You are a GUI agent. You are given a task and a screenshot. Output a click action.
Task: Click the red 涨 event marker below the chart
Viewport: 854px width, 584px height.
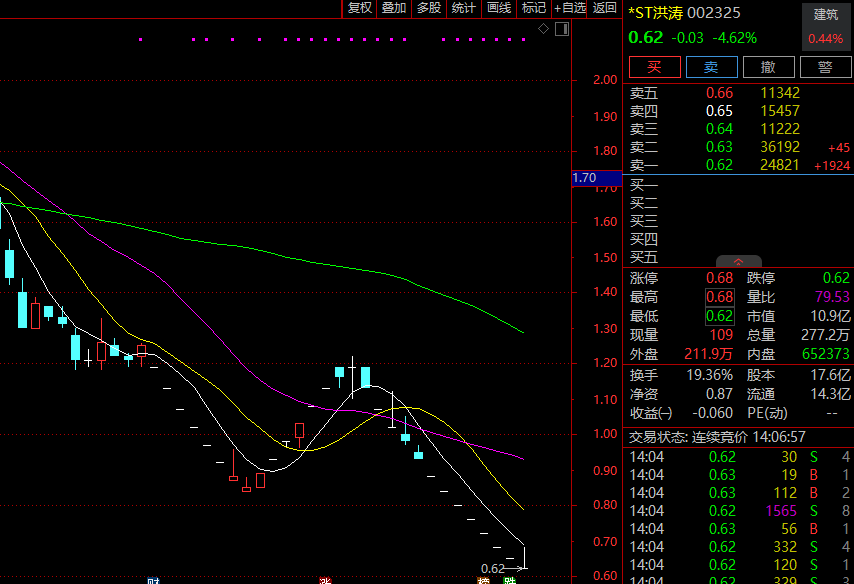coord(325,581)
